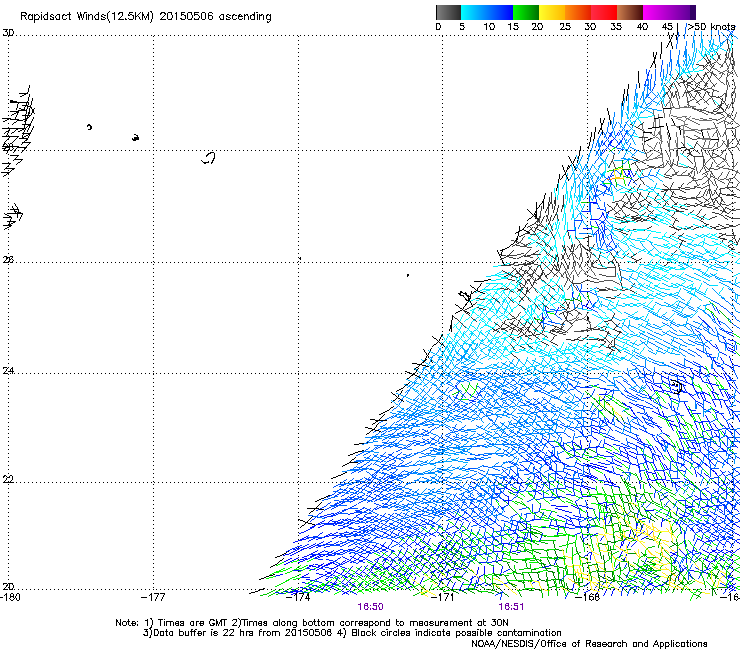Click the magenta 40-45 knots legend segment
This screenshot has height=650, width=740.
(x=656, y=12)
